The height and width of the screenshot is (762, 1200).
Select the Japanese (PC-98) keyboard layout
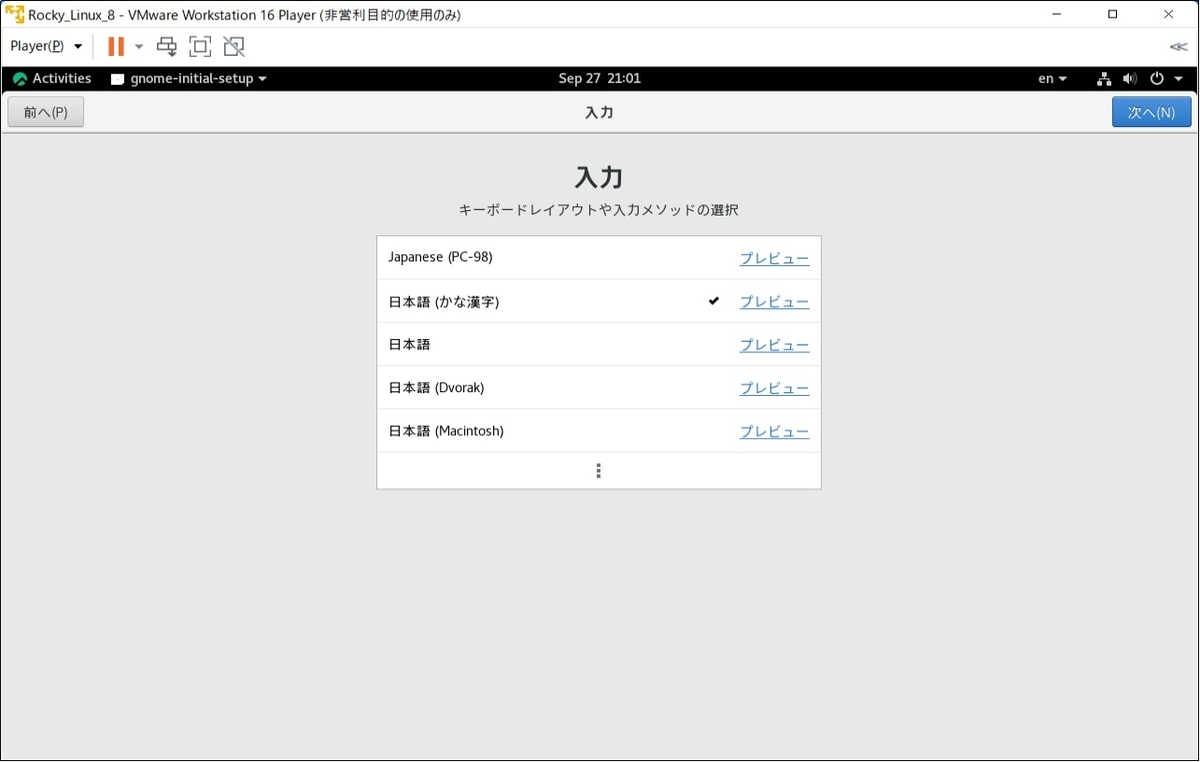440,257
